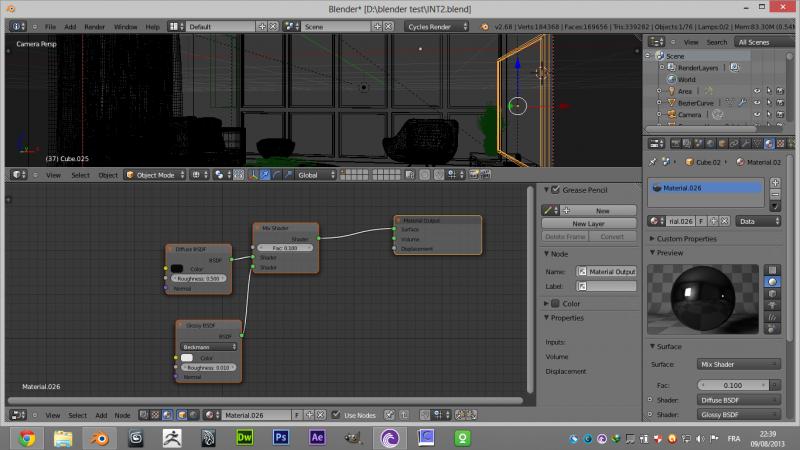Click the World icon in the outliner
The width and height of the screenshot is (800, 450).
670,79
